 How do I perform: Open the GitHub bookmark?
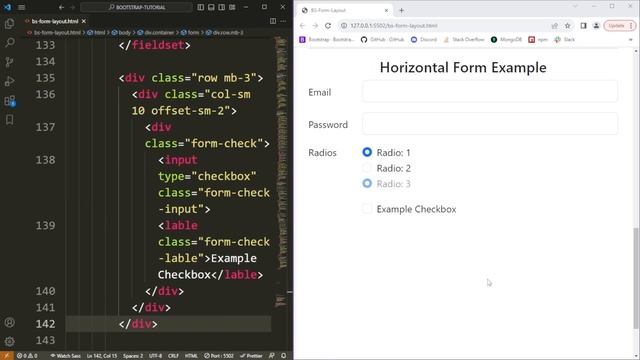(382, 40)
